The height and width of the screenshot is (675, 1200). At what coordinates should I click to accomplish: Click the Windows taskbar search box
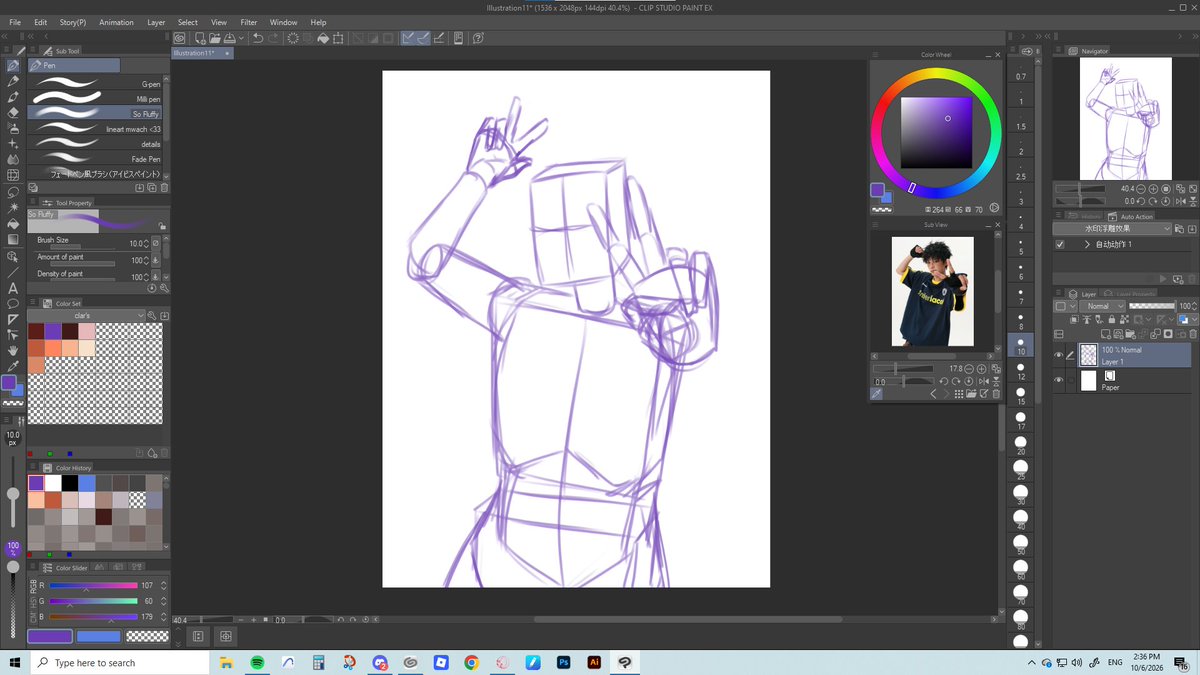[118, 662]
